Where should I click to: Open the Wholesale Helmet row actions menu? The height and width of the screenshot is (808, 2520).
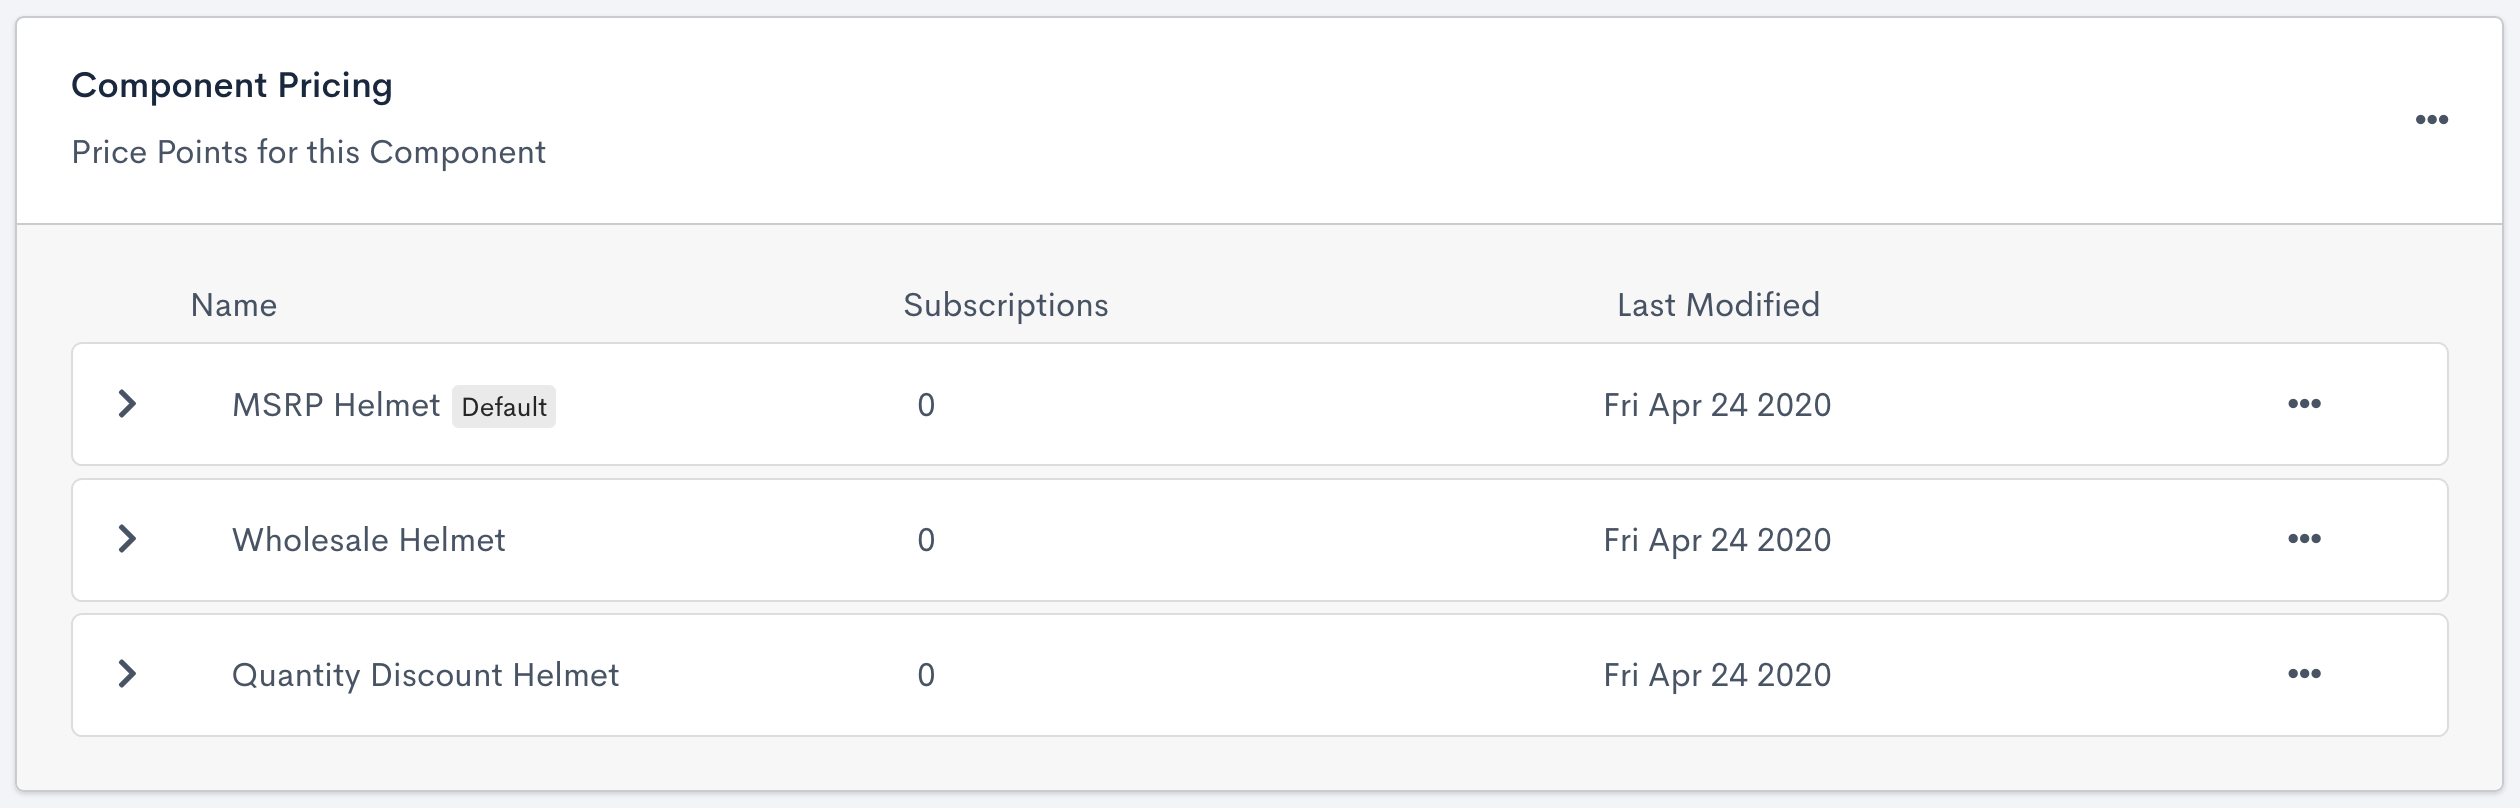[2304, 539]
